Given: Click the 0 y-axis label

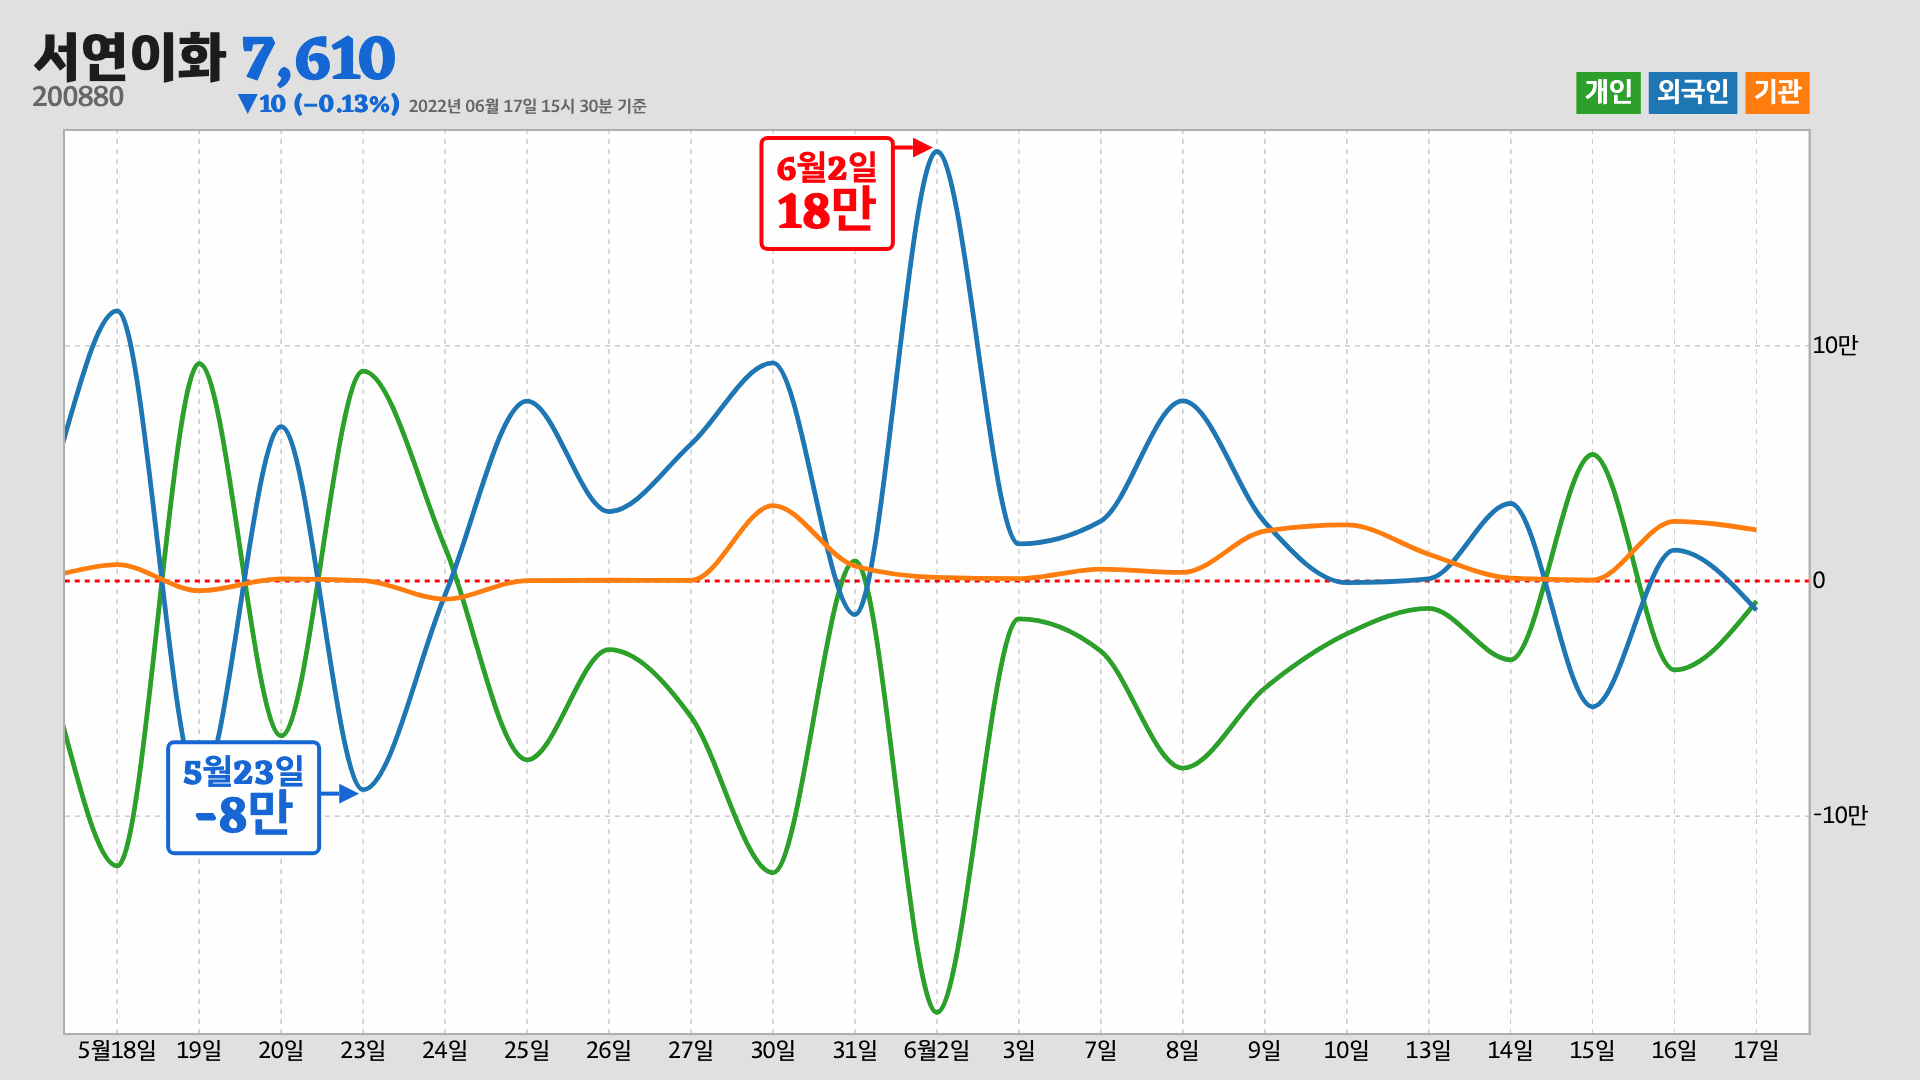Looking at the screenshot, I should click(1819, 581).
